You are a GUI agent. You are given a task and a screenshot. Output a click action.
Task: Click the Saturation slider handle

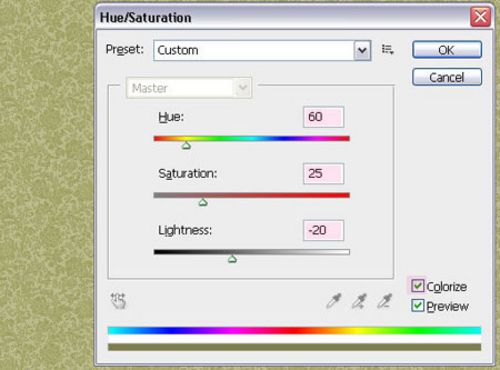[x=203, y=202]
